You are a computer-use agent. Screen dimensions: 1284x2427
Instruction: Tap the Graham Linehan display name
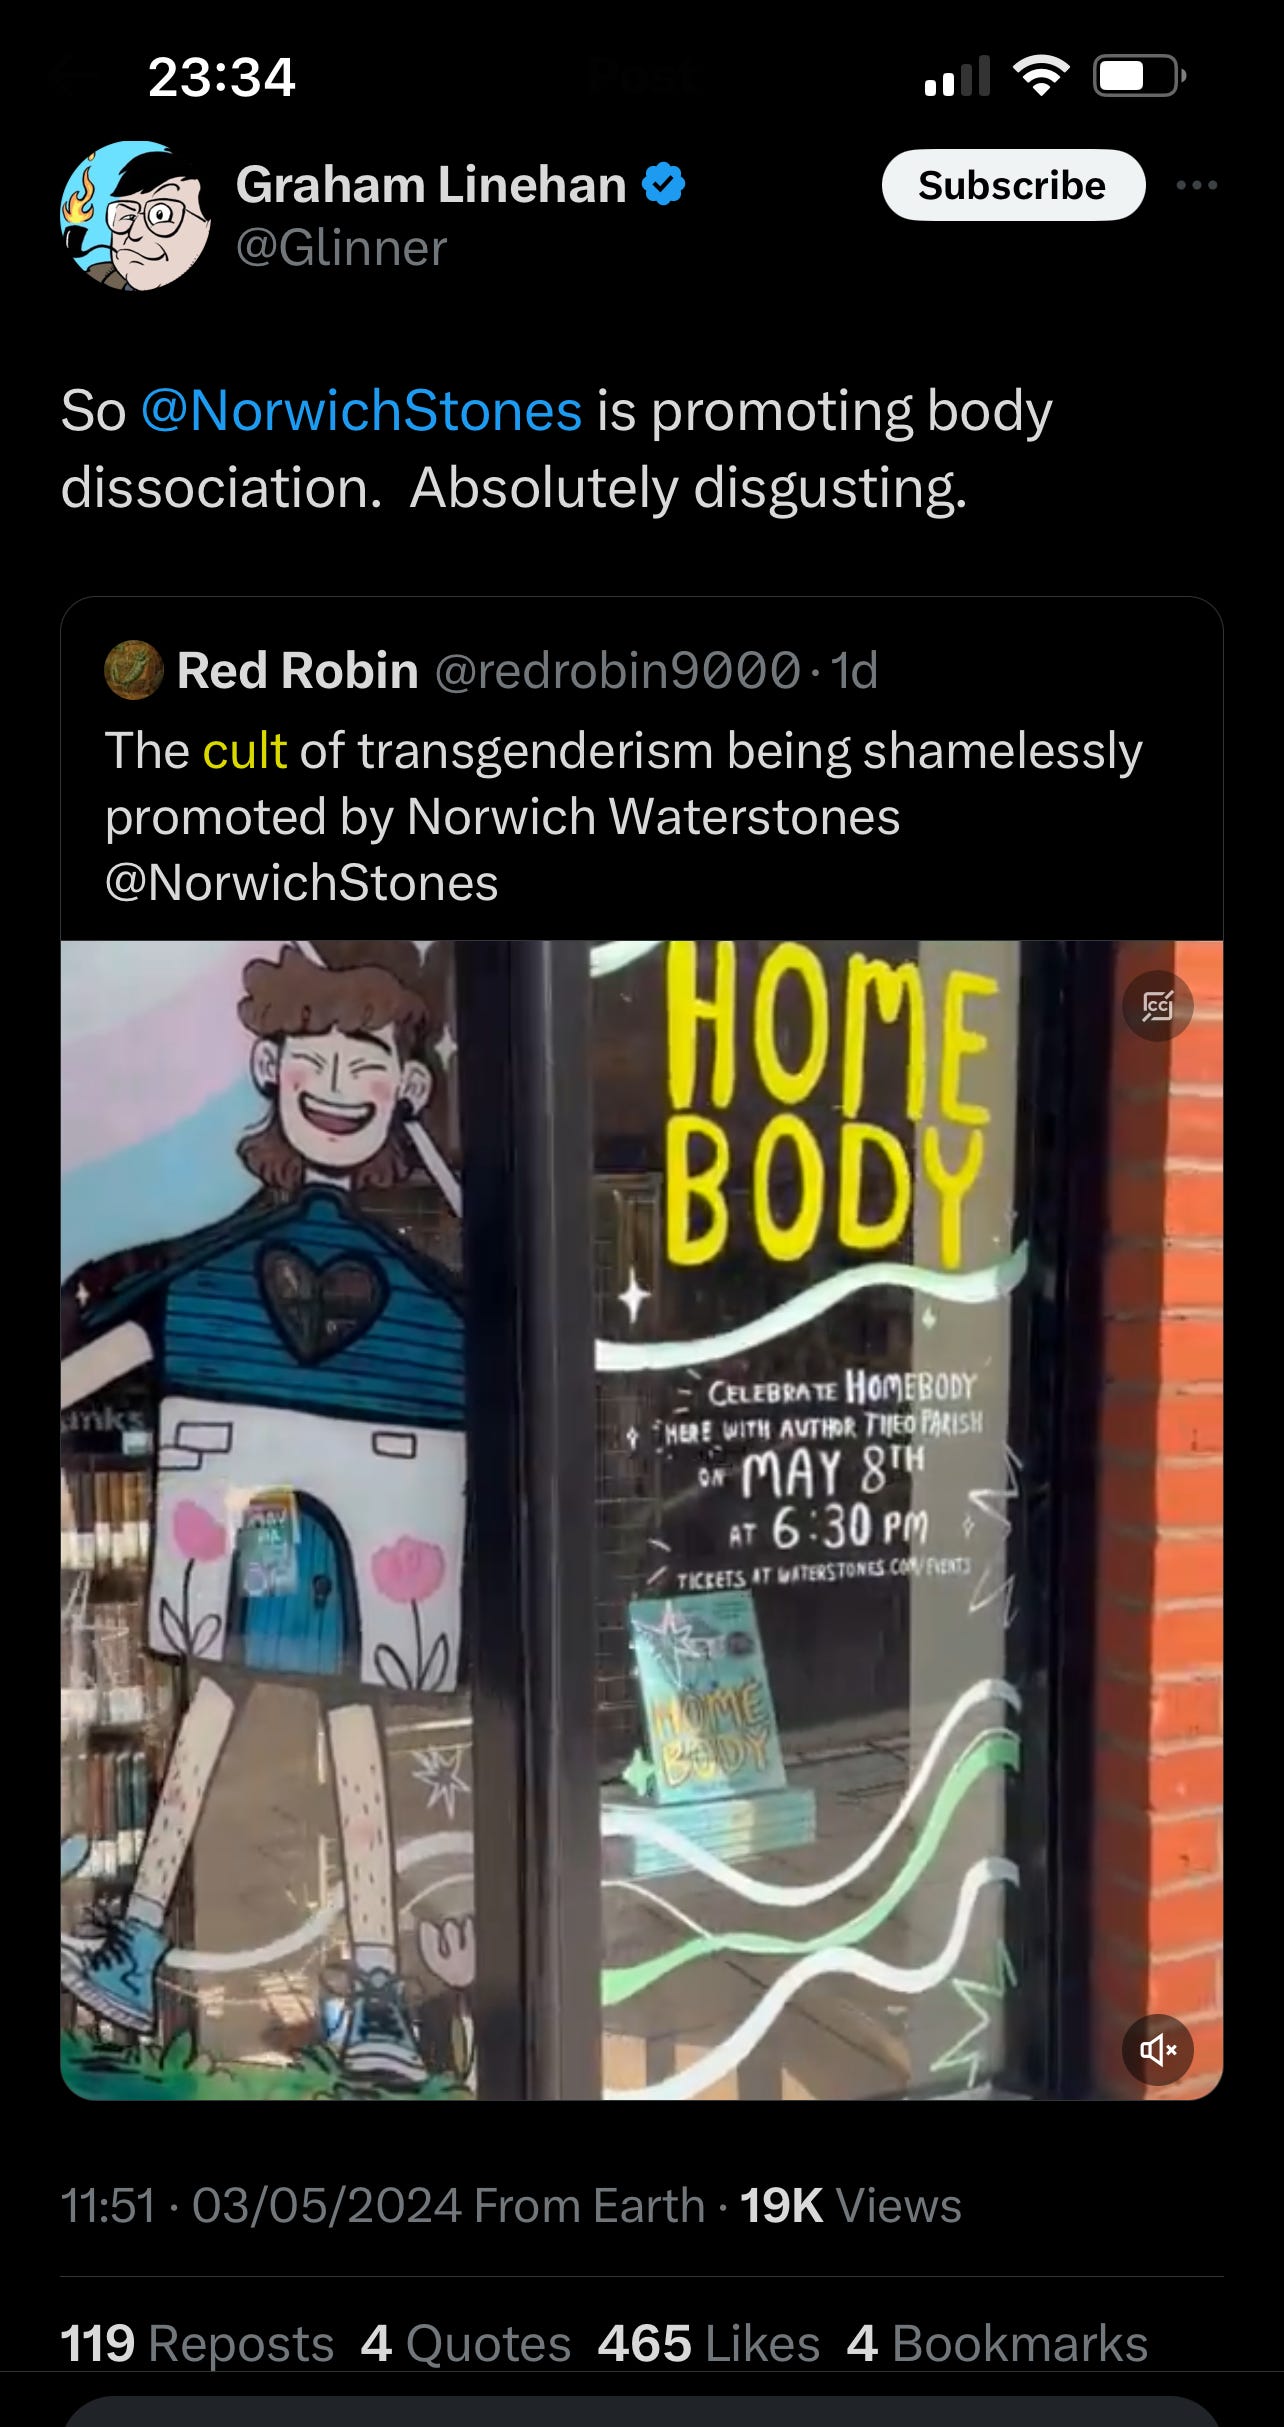click(431, 185)
